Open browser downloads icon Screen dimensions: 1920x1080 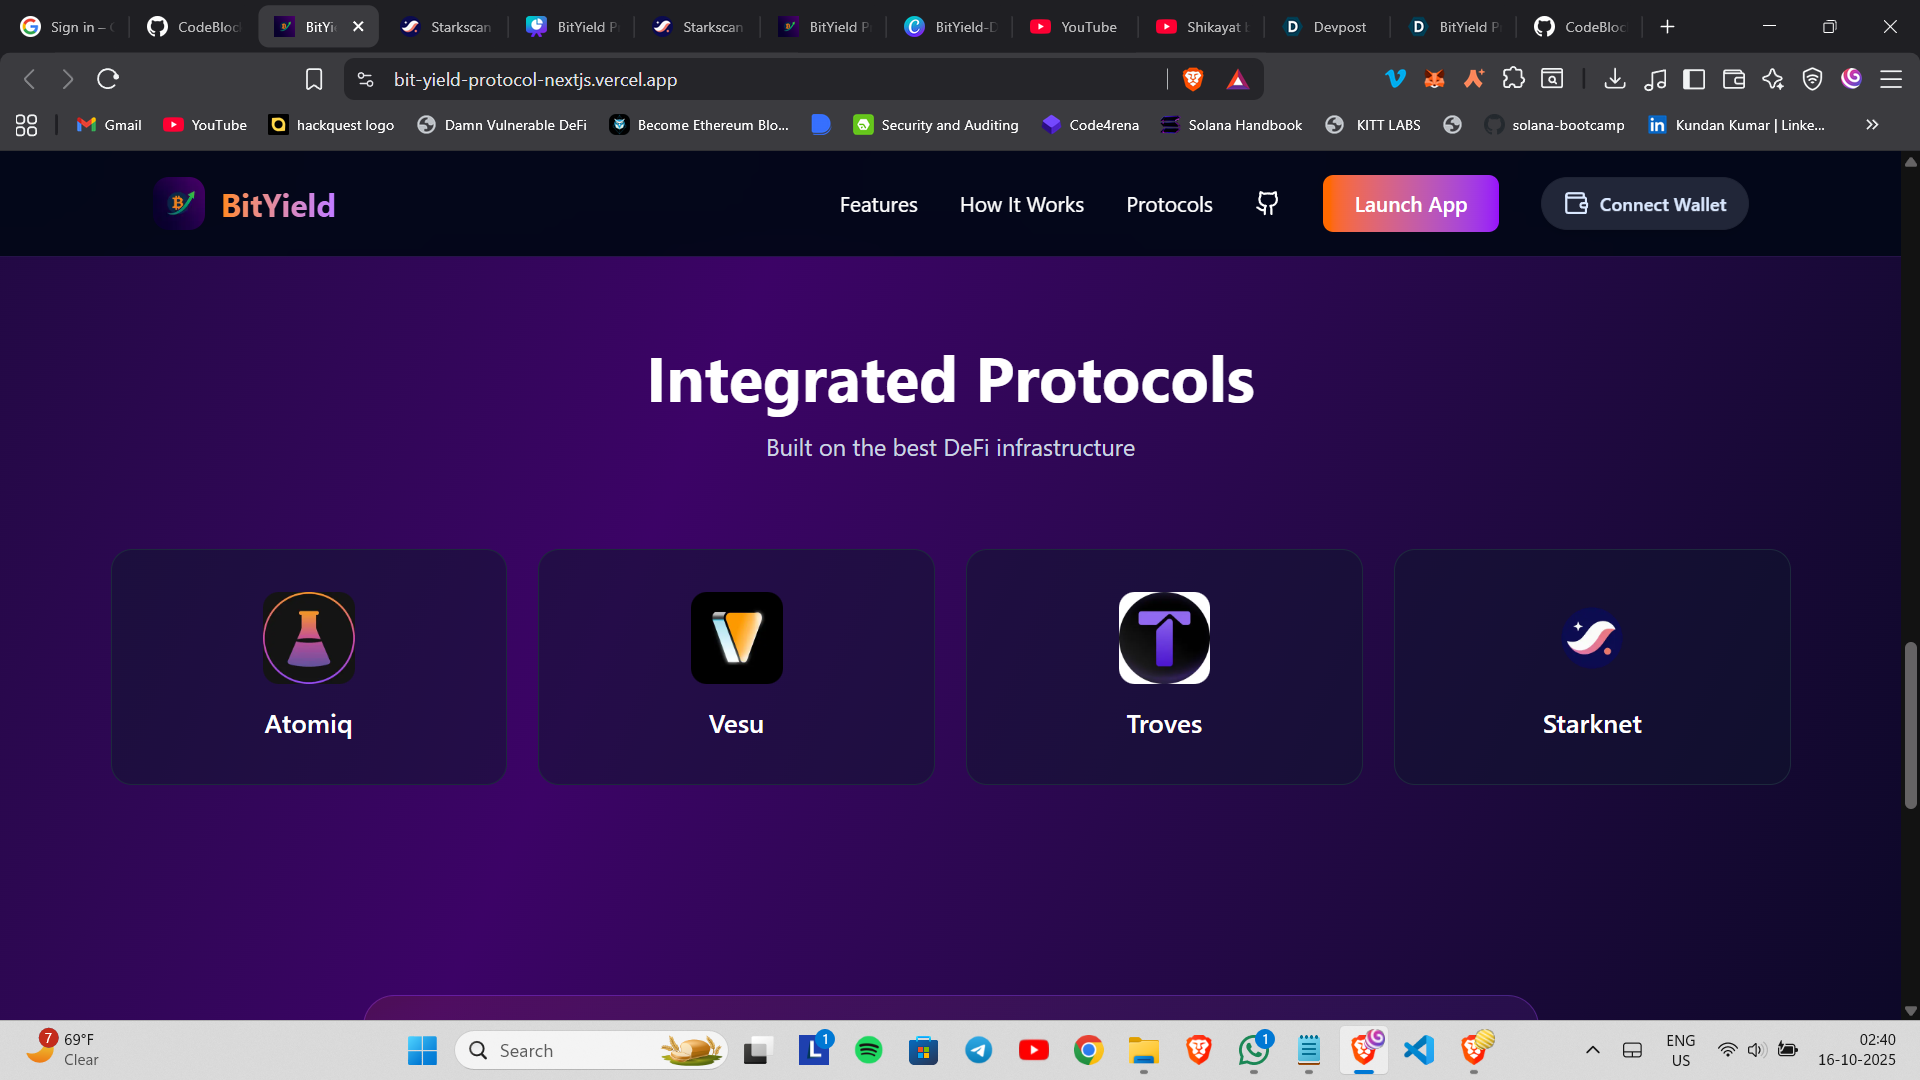click(x=1614, y=79)
